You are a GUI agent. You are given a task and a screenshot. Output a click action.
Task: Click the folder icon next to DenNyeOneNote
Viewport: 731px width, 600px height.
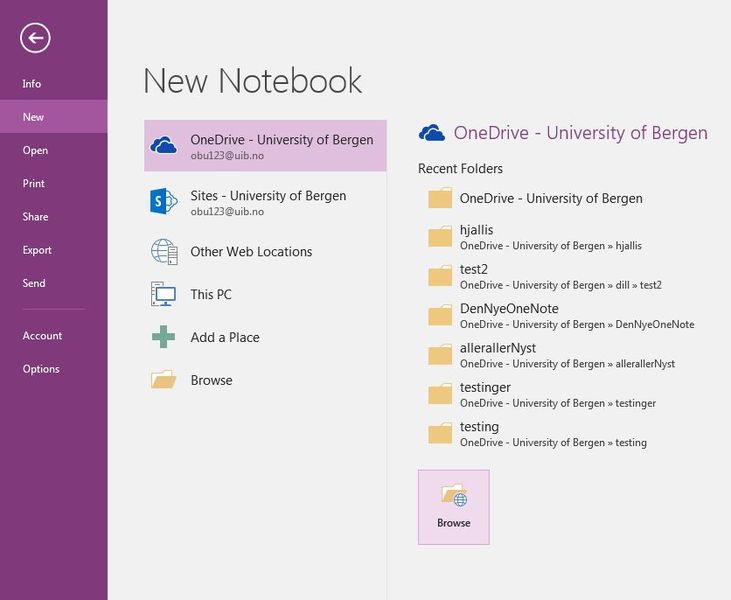click(440, 315)
